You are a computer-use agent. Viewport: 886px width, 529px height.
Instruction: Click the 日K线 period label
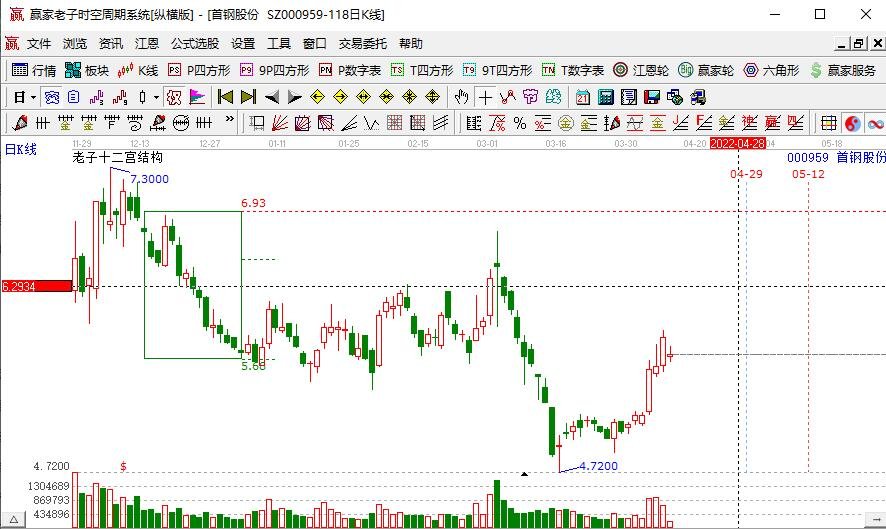[21, 149]
